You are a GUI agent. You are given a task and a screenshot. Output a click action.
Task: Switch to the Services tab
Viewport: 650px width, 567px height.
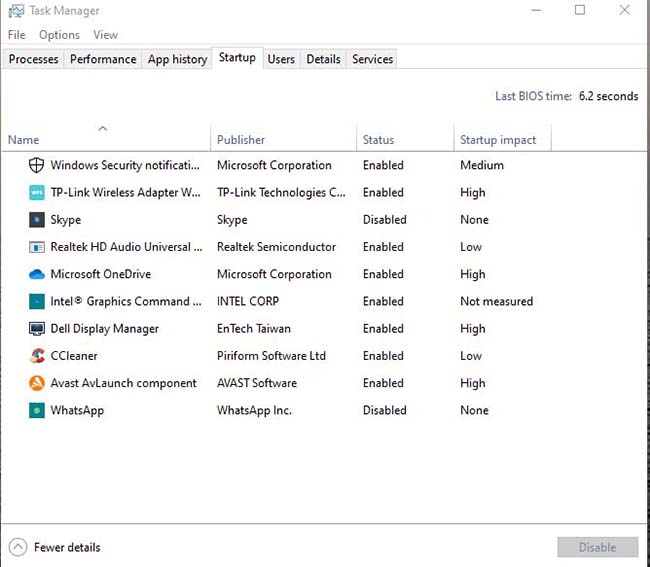(x=372, y=59)
